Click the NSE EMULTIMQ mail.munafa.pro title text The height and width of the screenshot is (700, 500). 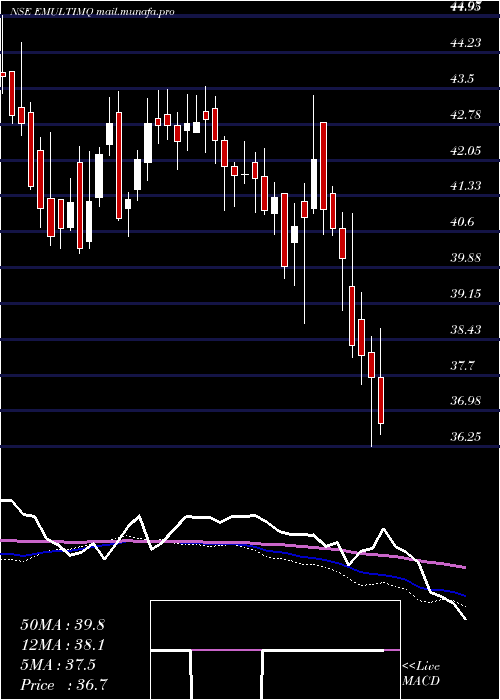[93, 12]
